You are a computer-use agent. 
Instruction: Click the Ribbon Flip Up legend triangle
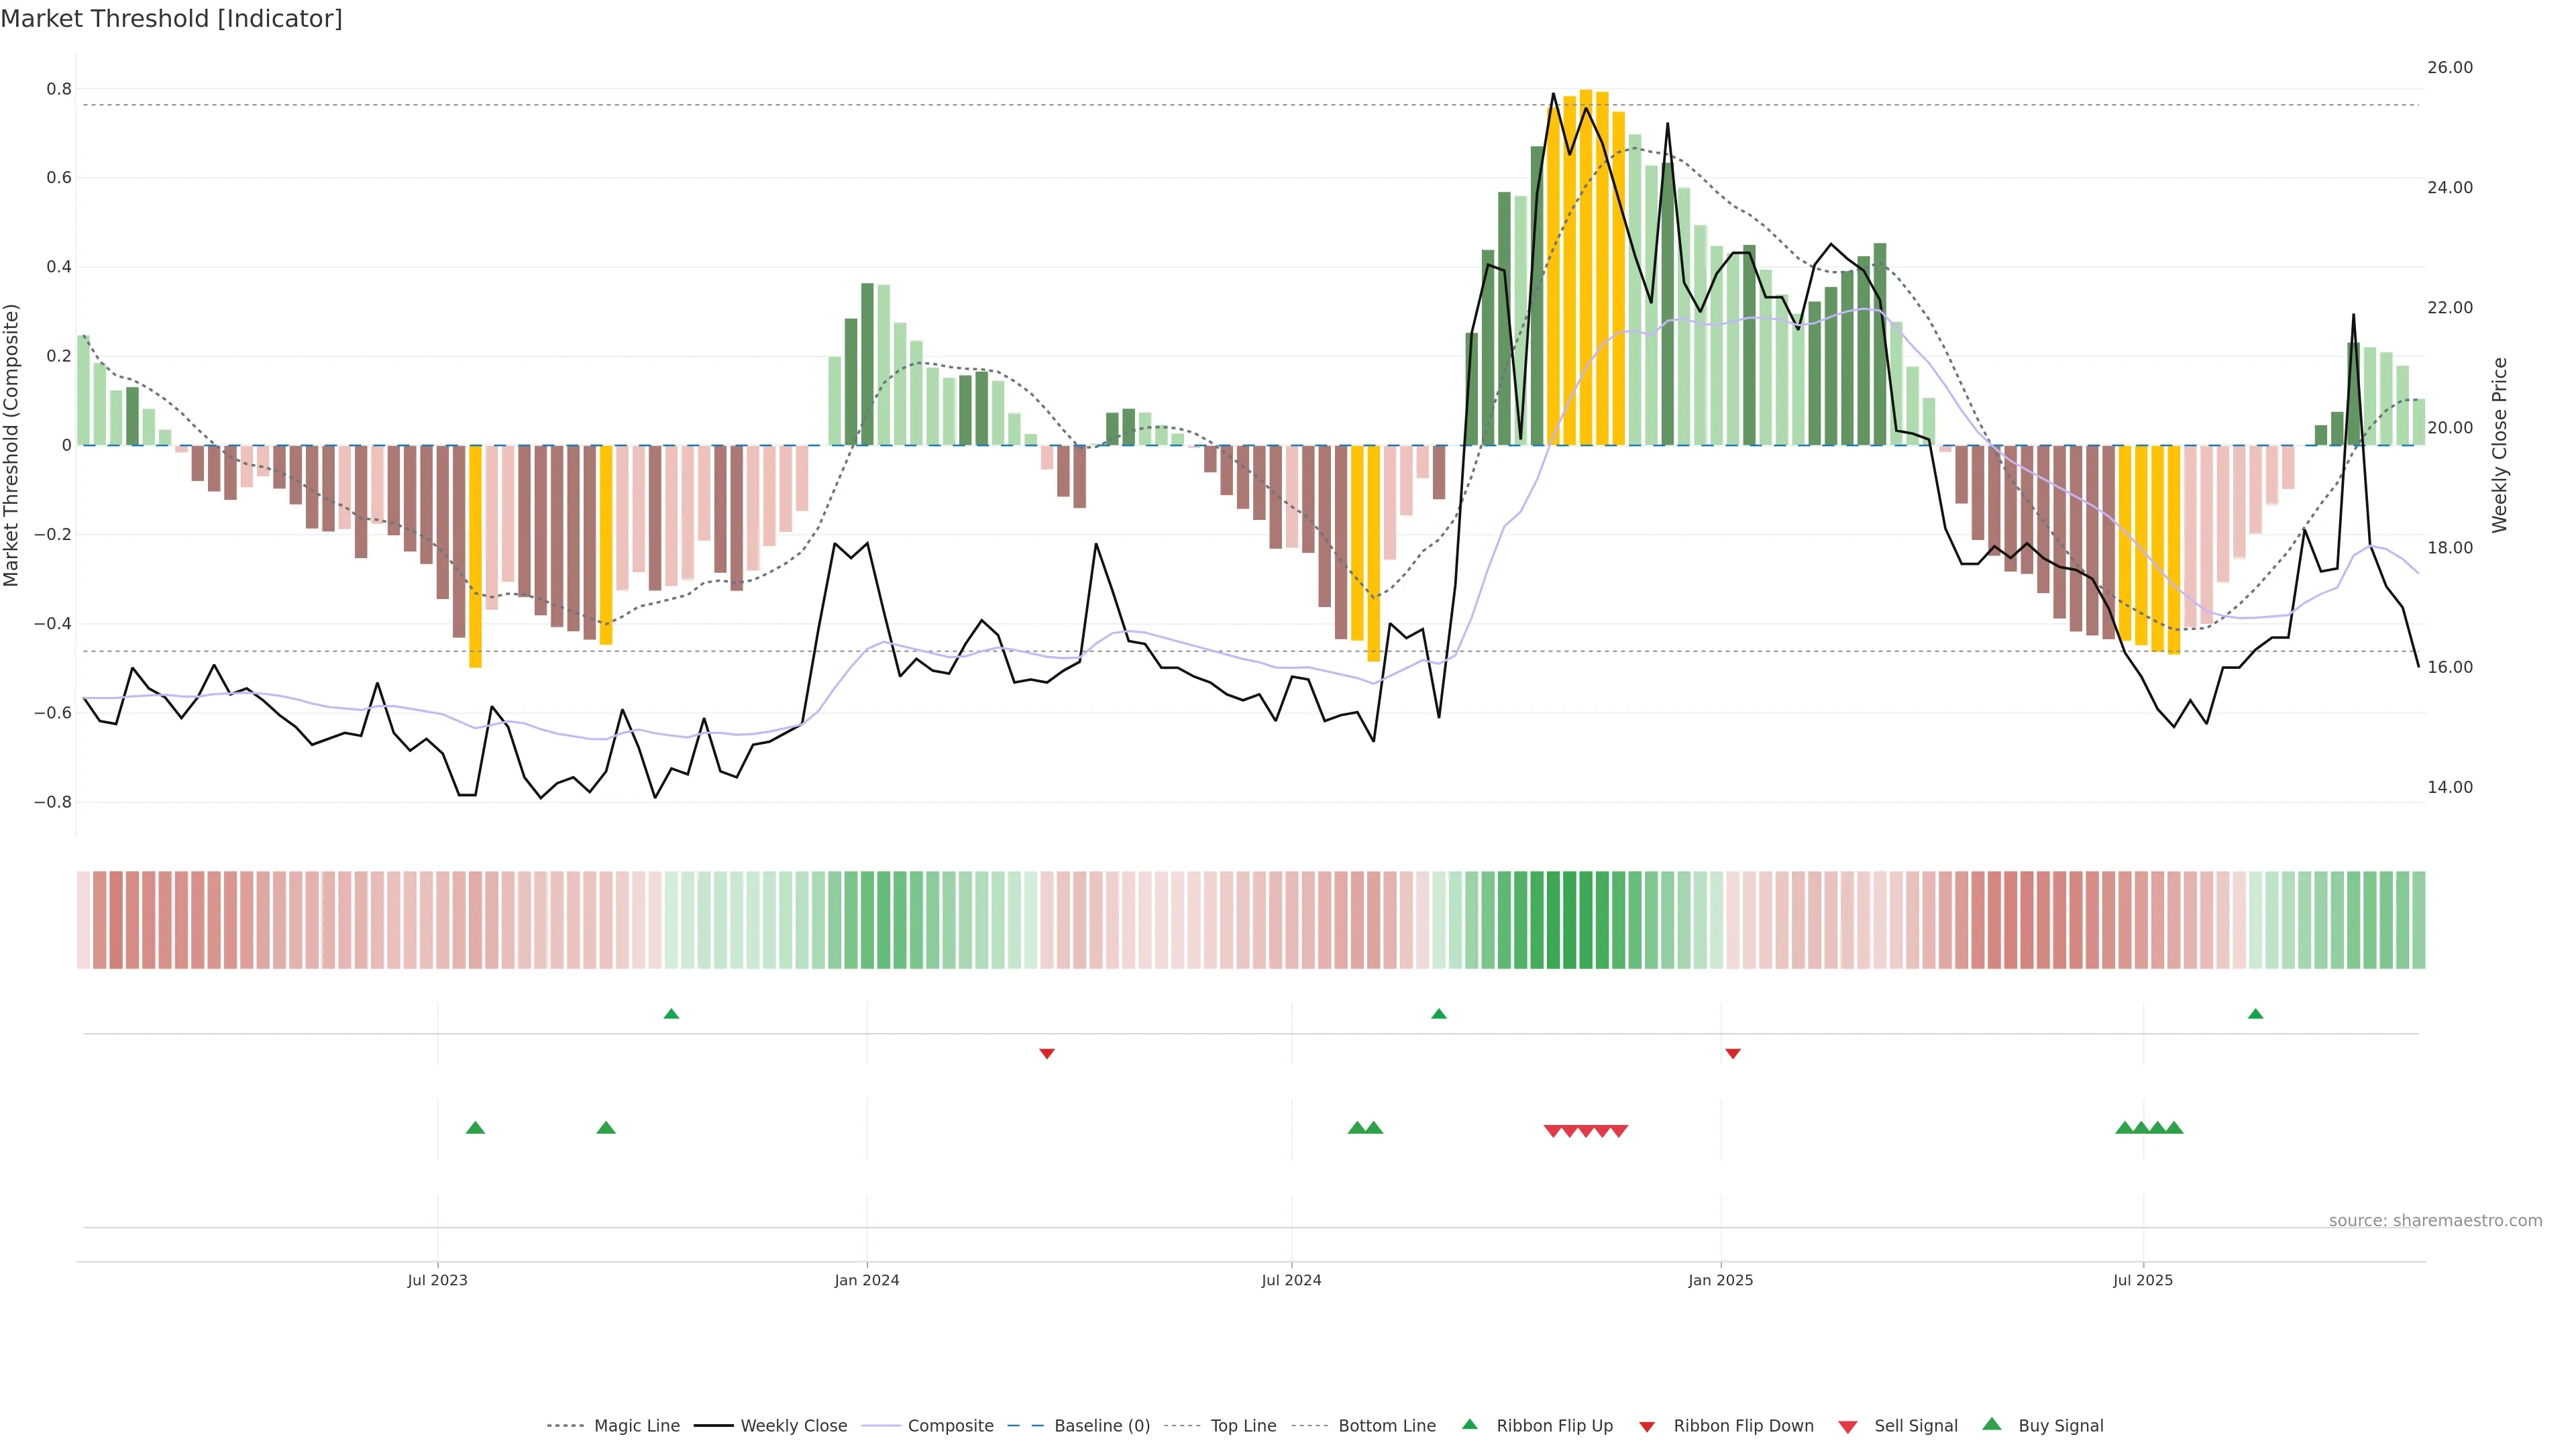click(1469, 1424)
